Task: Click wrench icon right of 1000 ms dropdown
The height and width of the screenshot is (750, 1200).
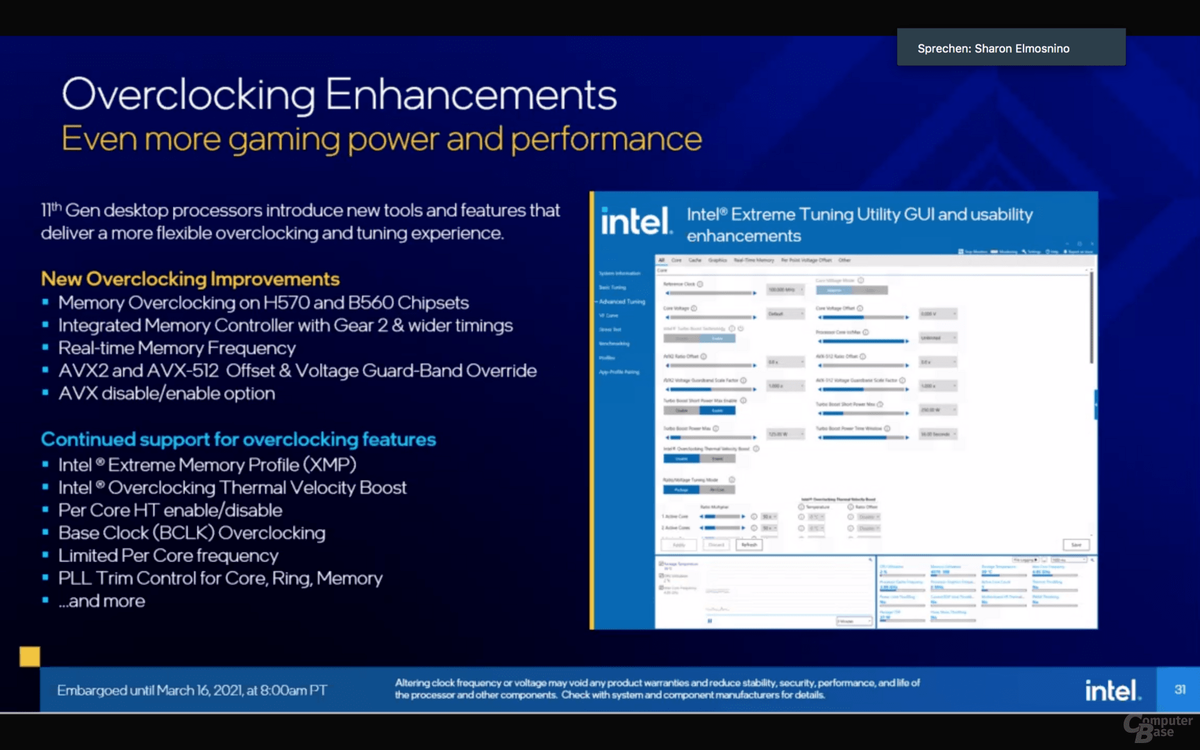Action: (1093, 559)
